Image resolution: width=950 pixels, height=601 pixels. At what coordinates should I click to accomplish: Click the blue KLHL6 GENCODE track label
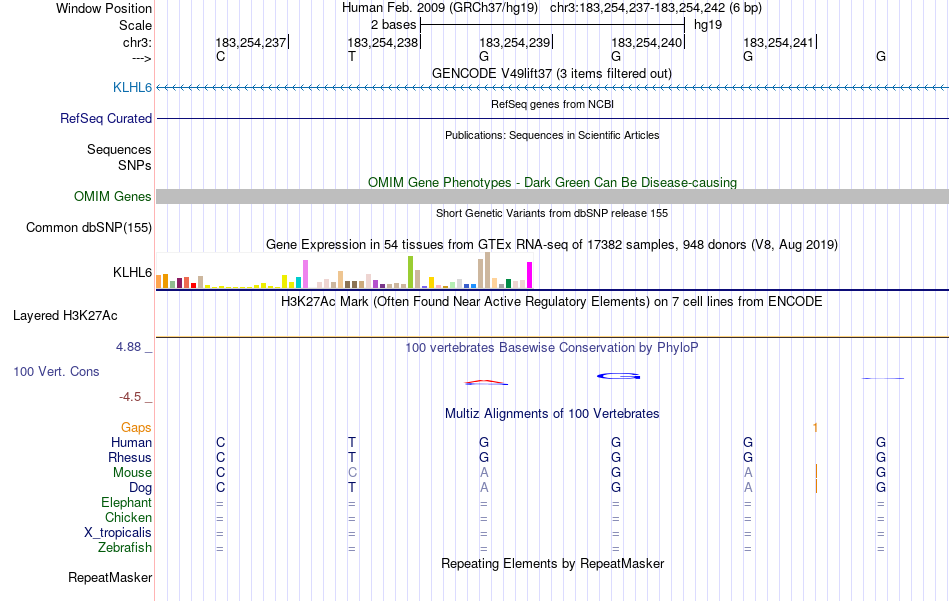[x=132, y=87]
